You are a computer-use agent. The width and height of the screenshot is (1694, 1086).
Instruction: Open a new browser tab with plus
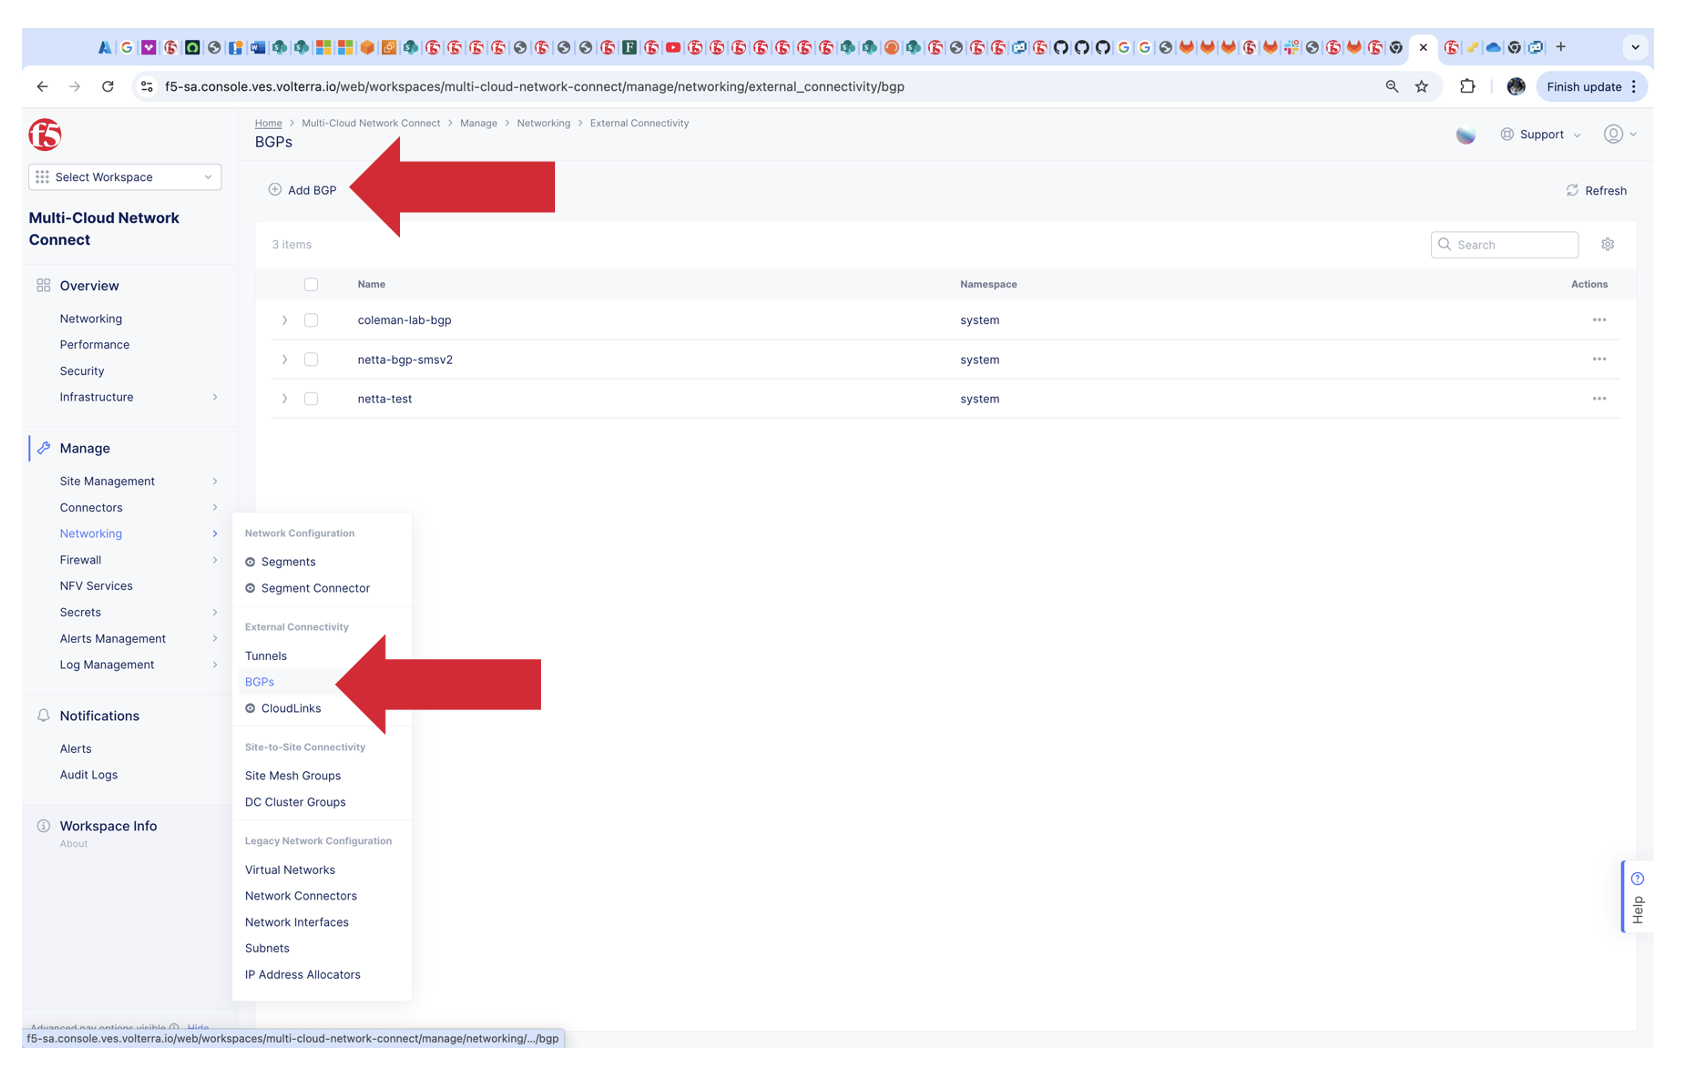point(1560,47)
